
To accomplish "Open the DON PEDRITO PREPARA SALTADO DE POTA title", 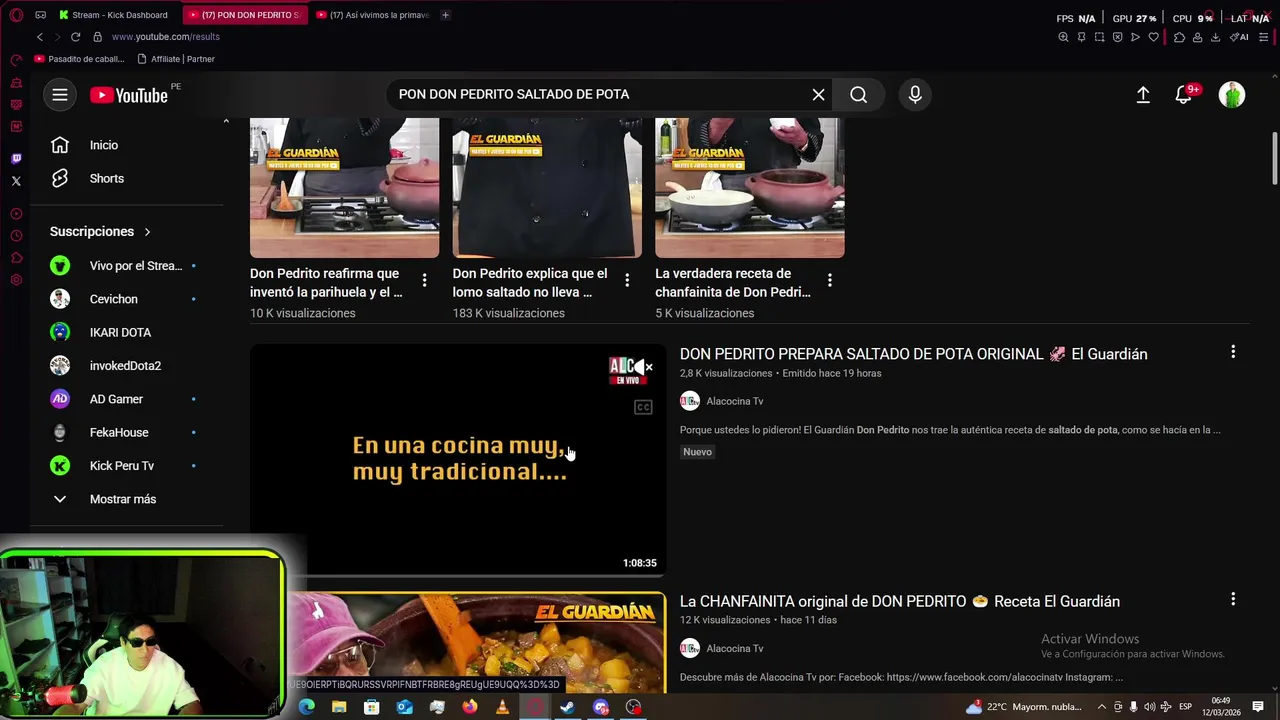I will tap(913, 354).
